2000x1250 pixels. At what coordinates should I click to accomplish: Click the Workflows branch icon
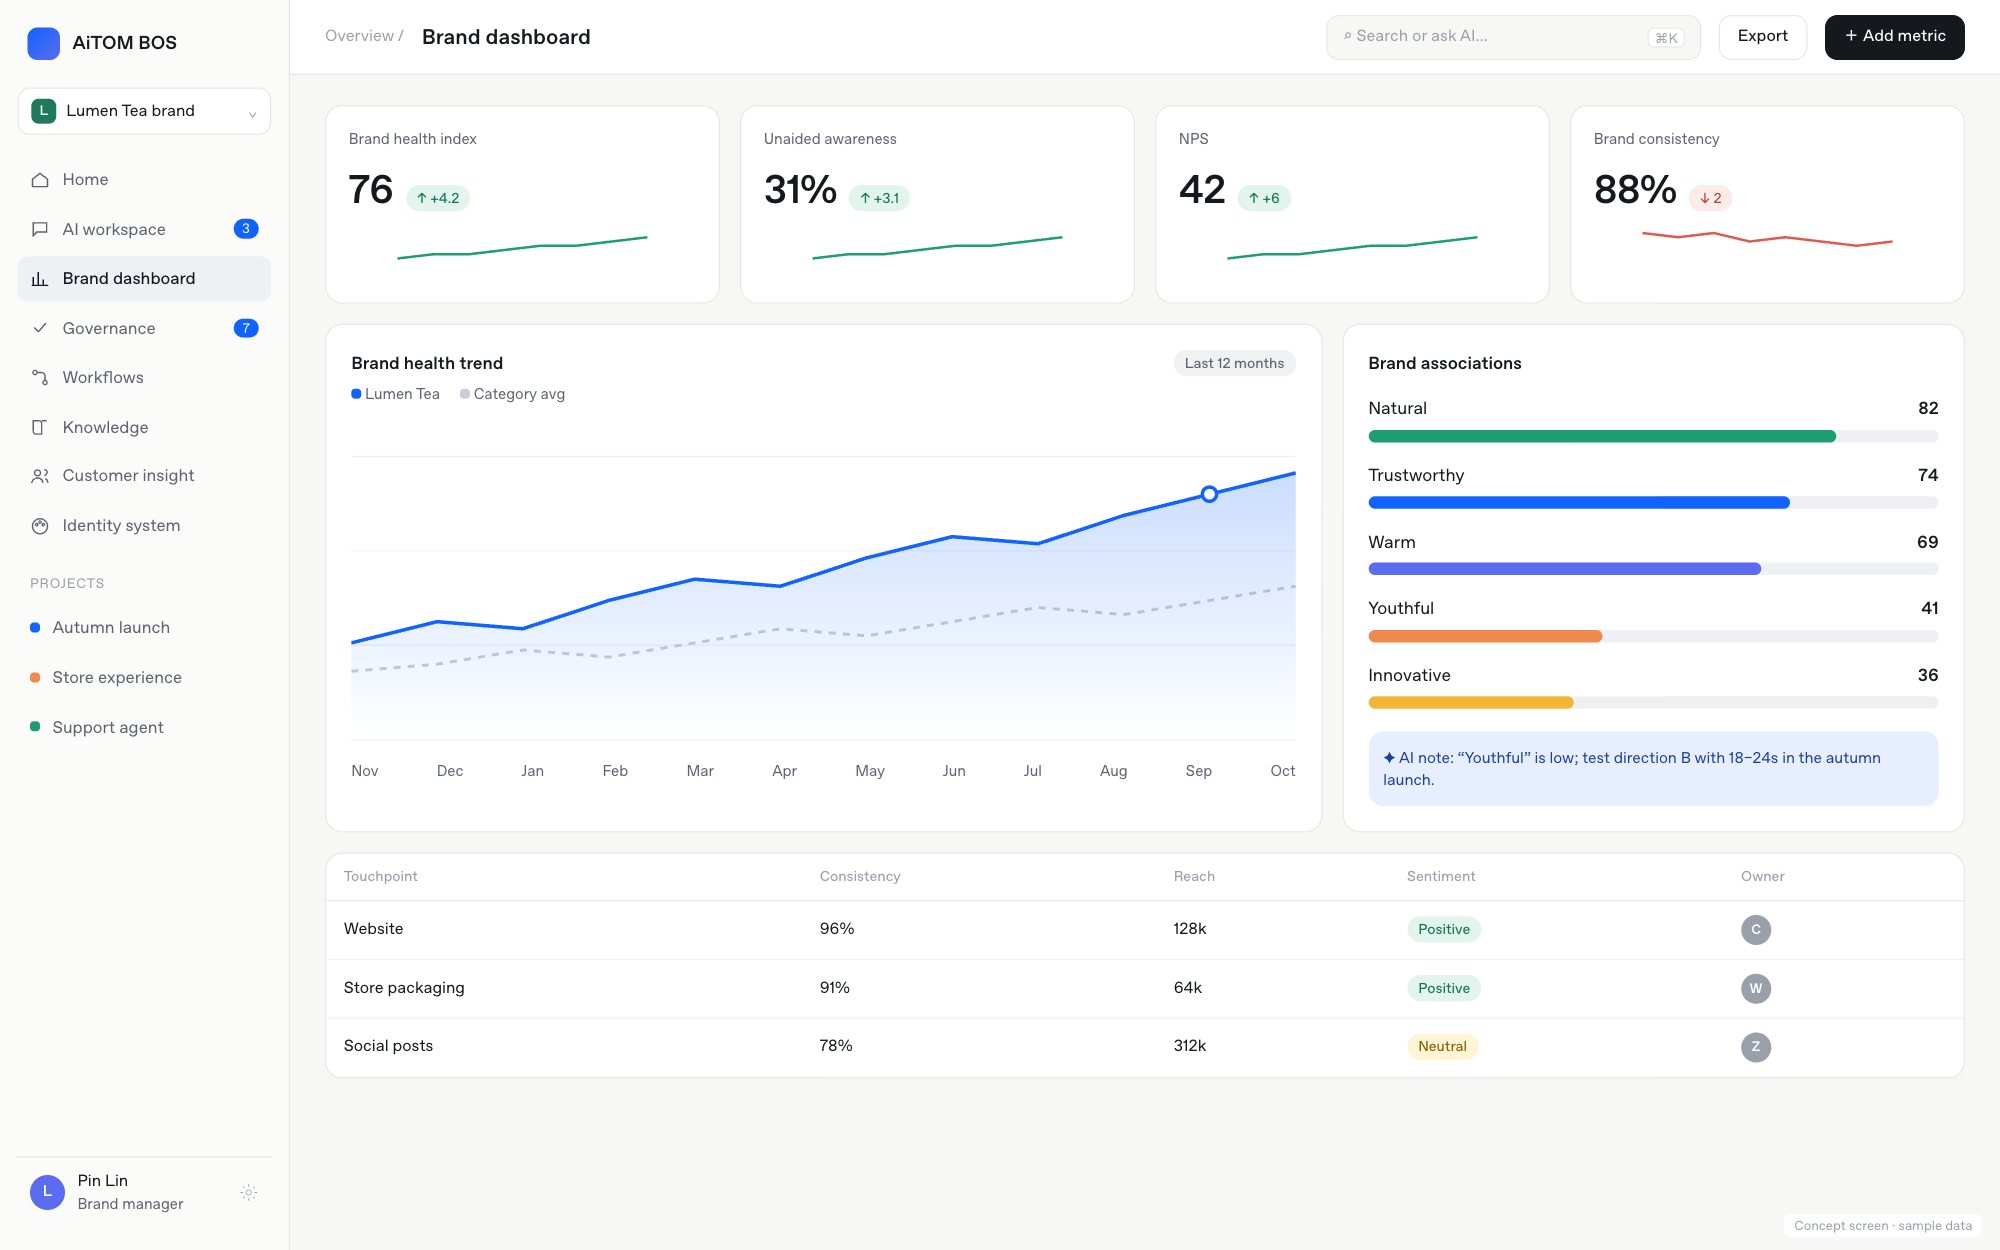(40, 378)
